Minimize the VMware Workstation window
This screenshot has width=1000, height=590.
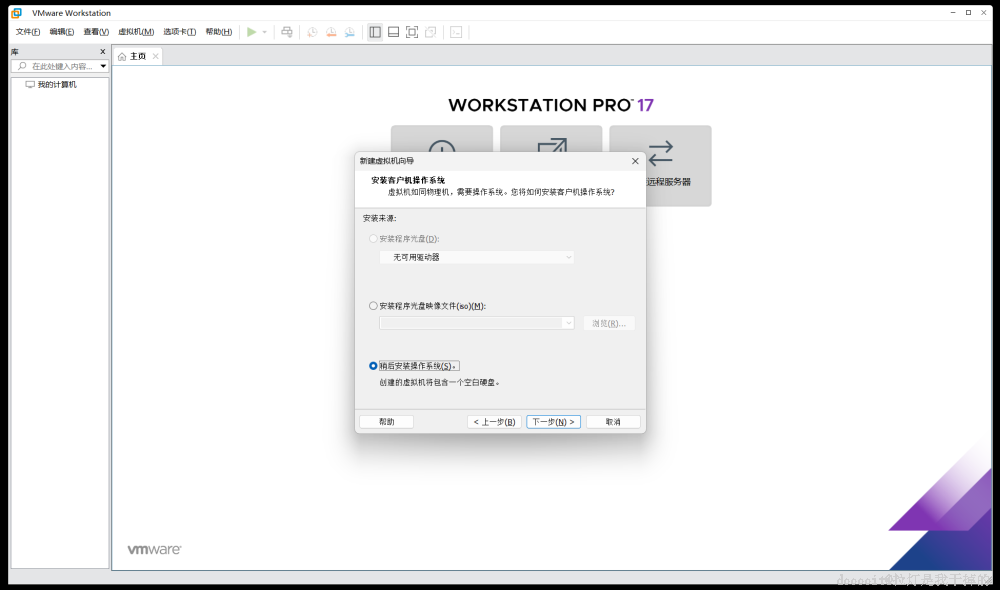953,13
